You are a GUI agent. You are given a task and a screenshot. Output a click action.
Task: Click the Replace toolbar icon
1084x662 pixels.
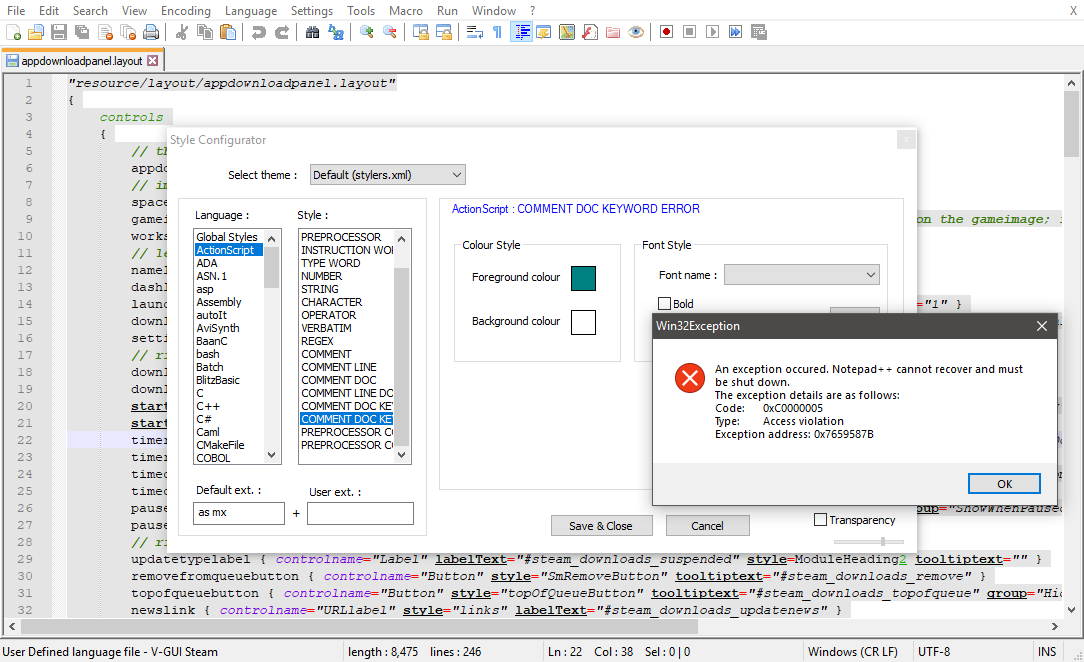[336, 32]
